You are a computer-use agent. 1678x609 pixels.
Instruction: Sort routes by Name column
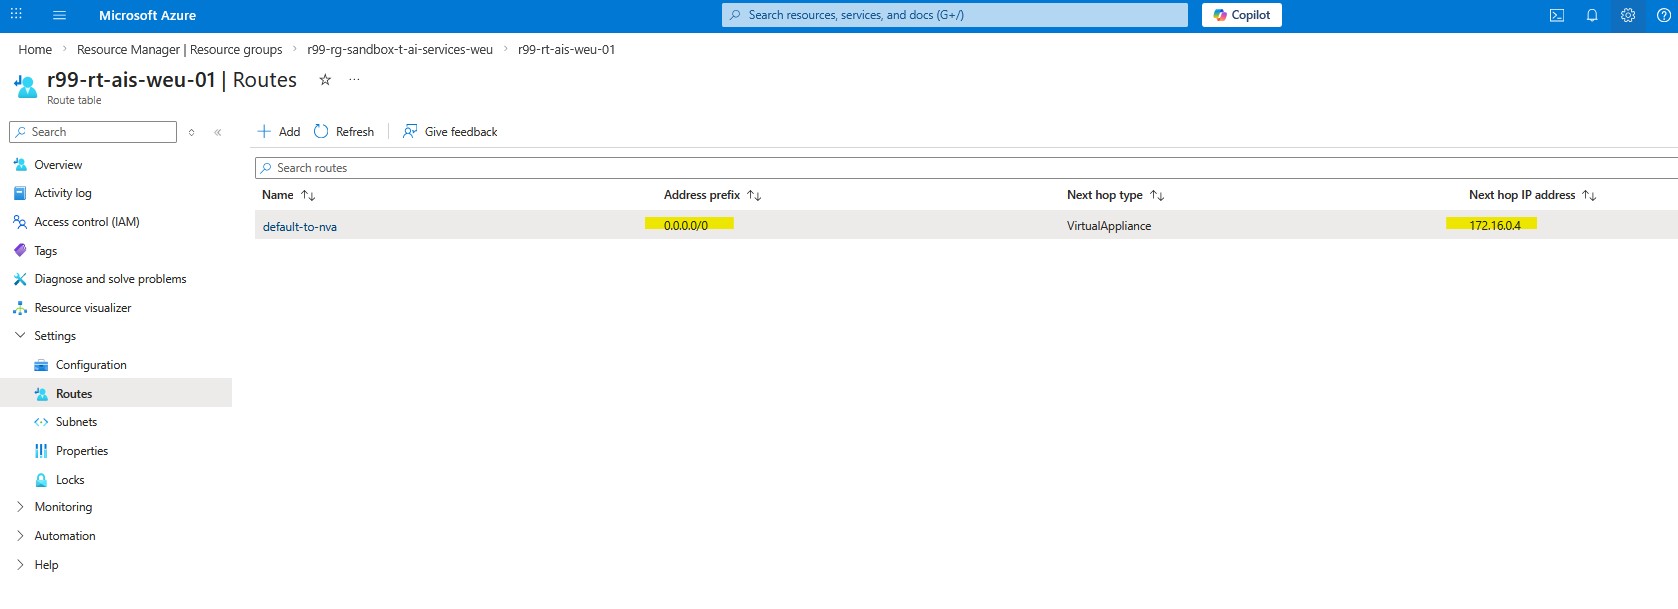288,195
